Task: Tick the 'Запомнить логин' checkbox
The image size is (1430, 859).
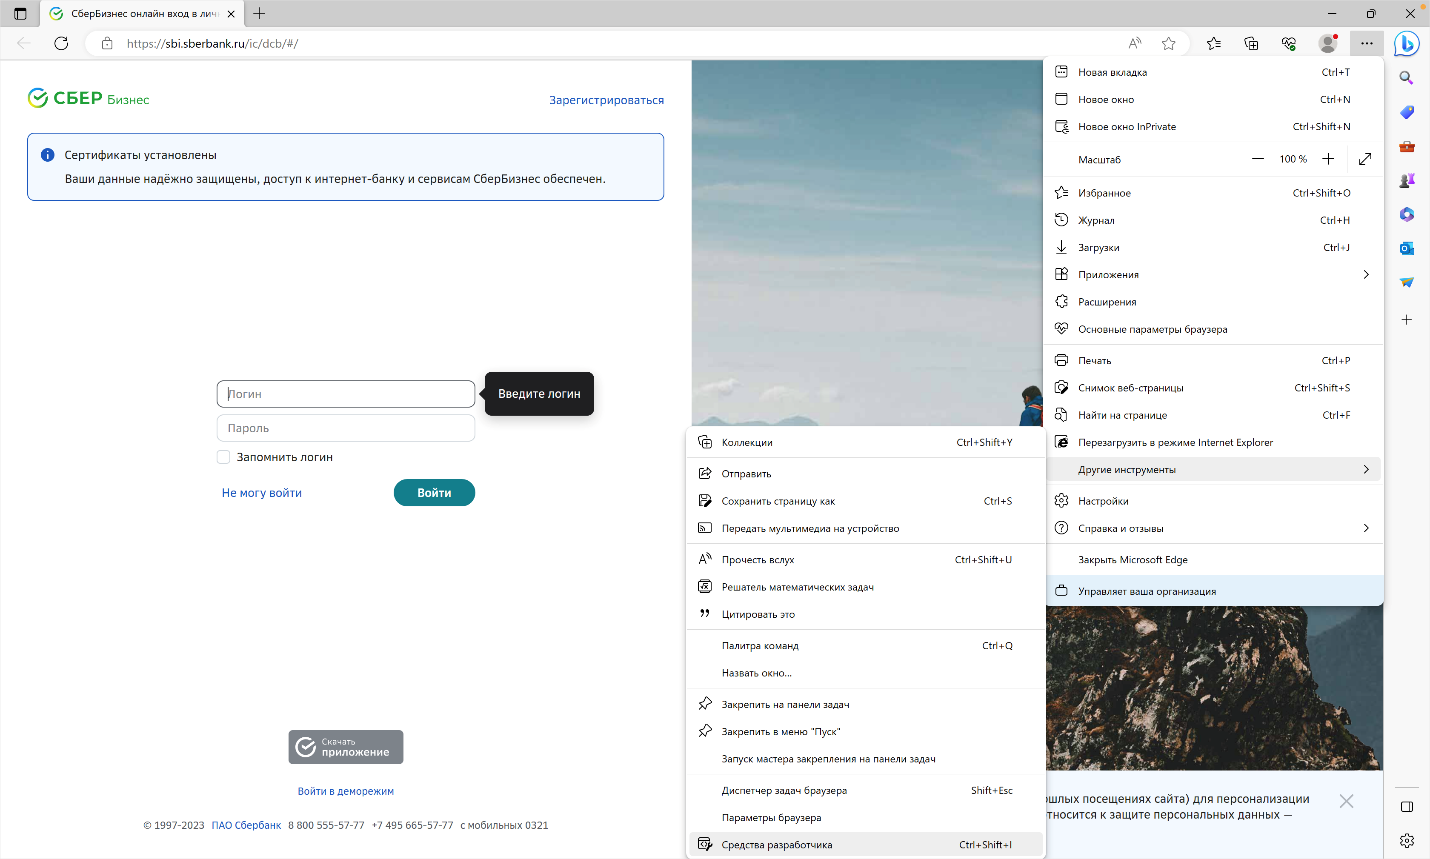Action: 224,457
